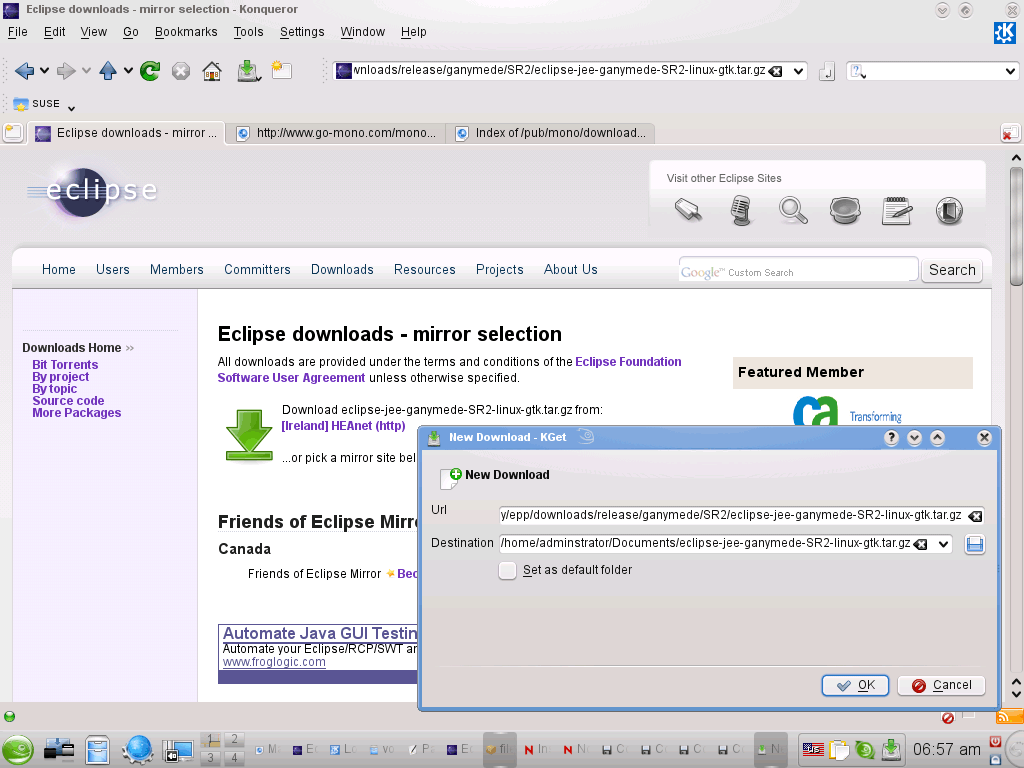Enable Set as default folder checkbox
The height and width of the screenshot is (768, 1024).
[x=507, y=570]
